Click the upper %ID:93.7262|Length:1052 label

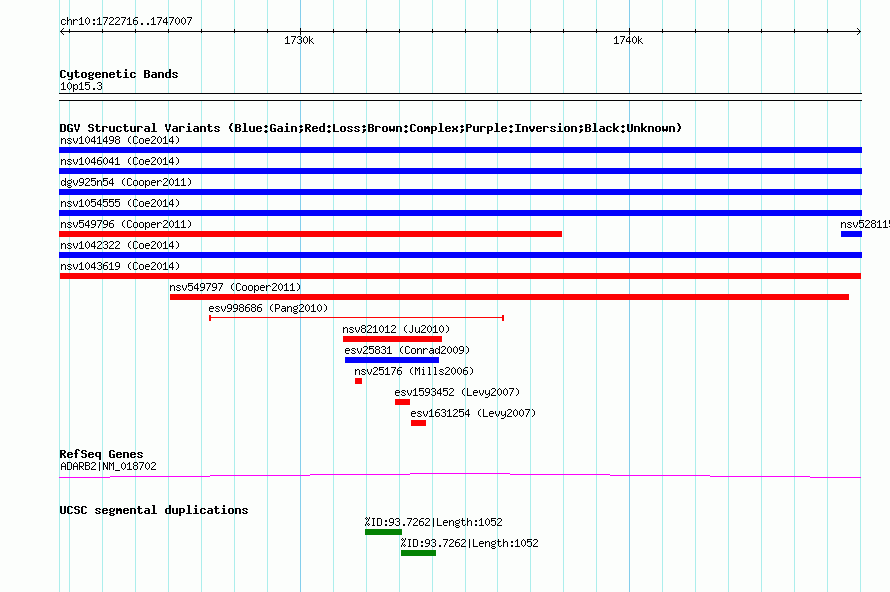point(433,522)
